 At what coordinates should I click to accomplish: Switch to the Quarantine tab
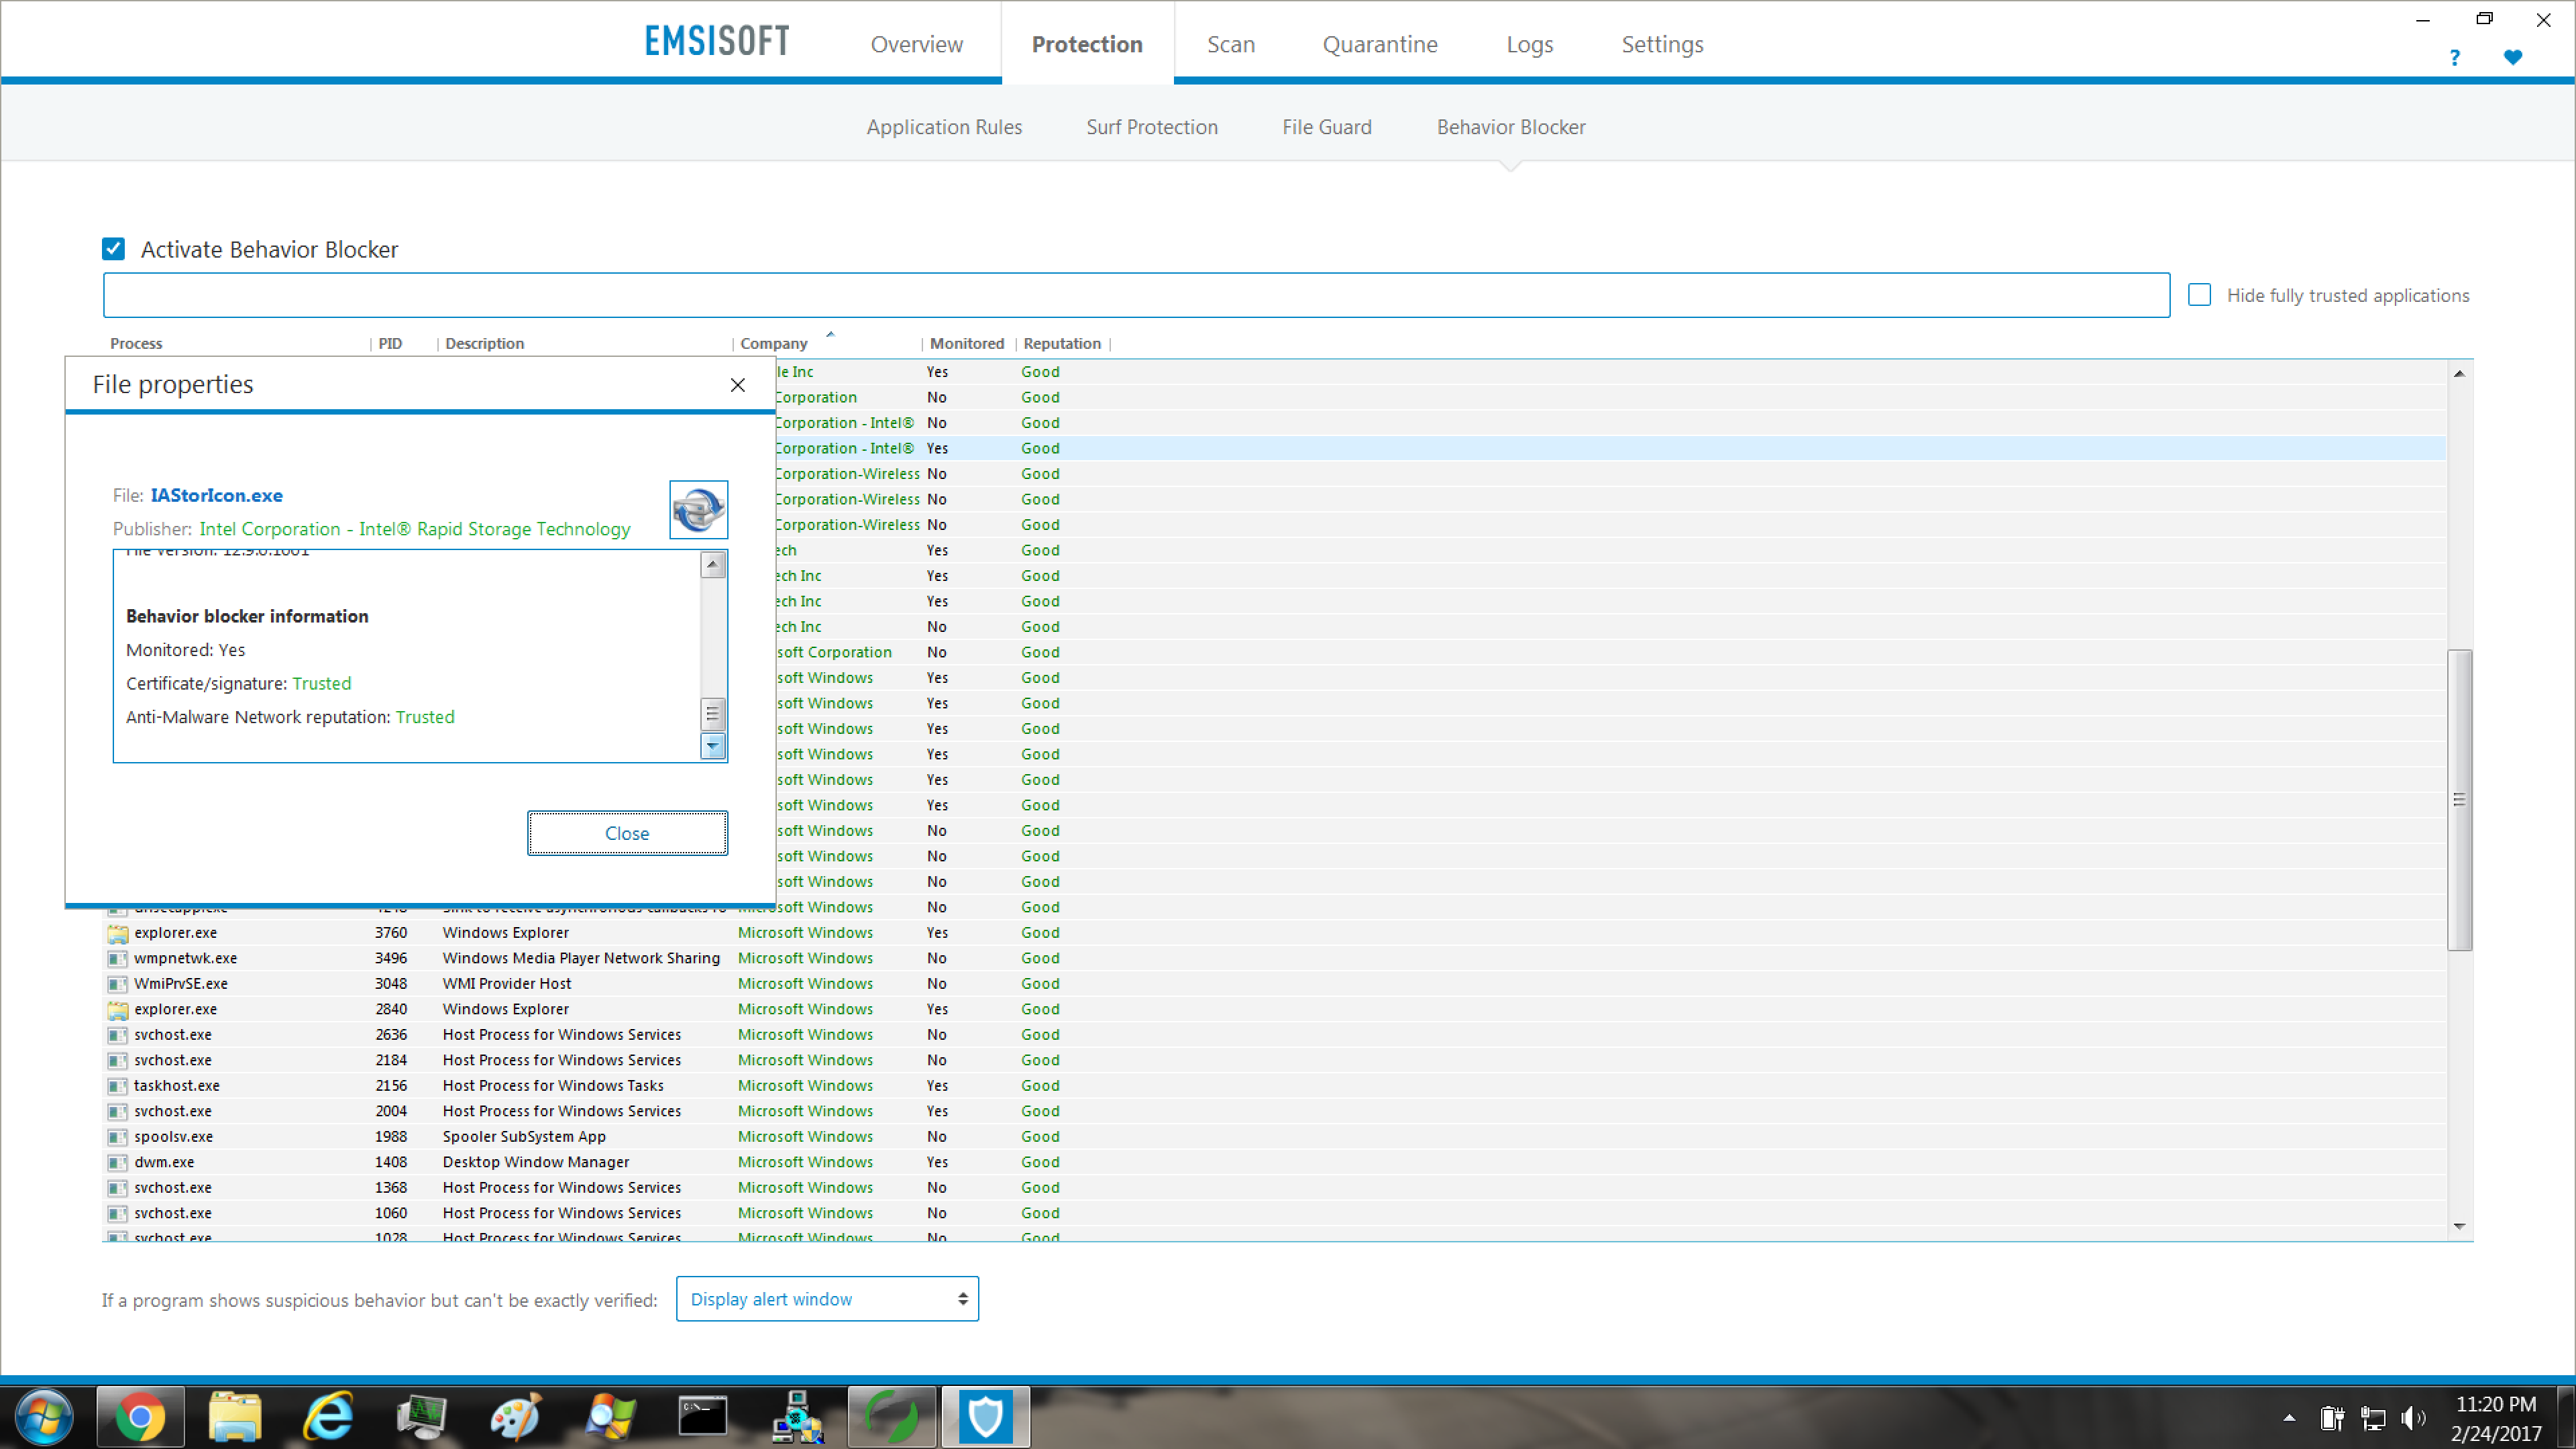1379,44
